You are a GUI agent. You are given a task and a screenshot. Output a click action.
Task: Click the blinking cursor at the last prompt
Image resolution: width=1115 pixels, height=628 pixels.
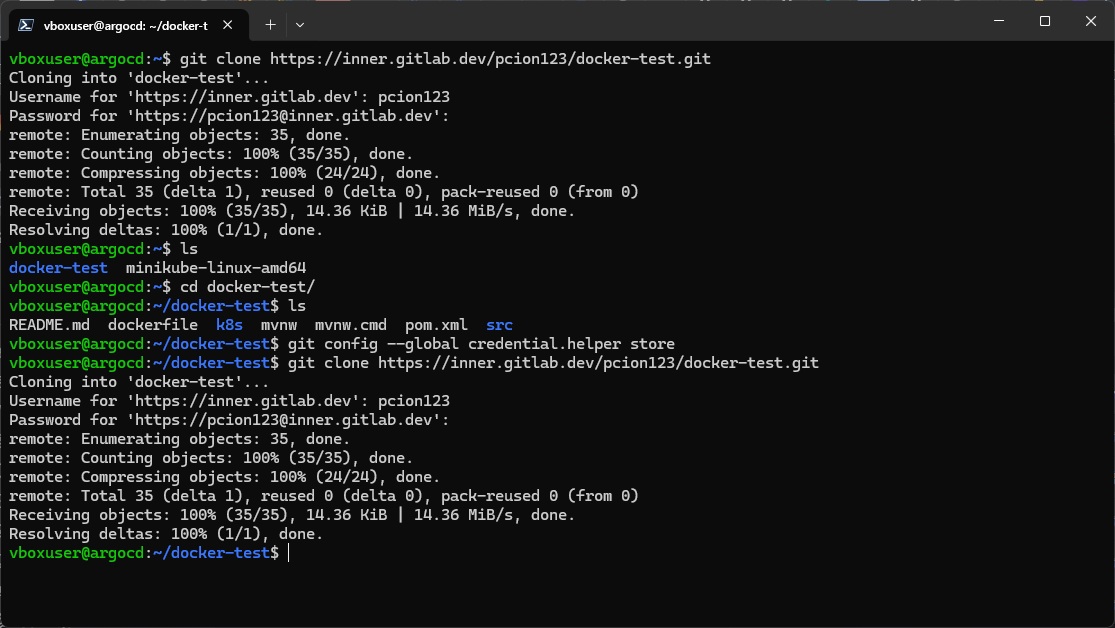point(289,553)
